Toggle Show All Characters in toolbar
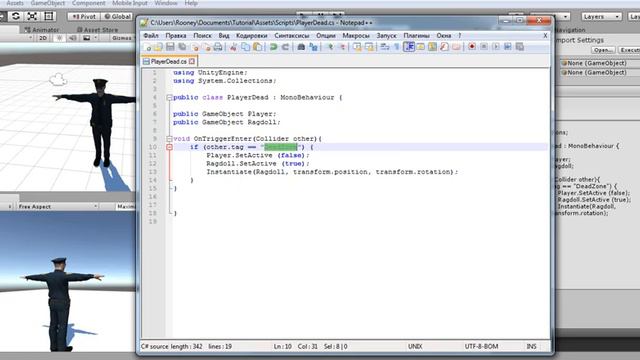 click(396, 47)
